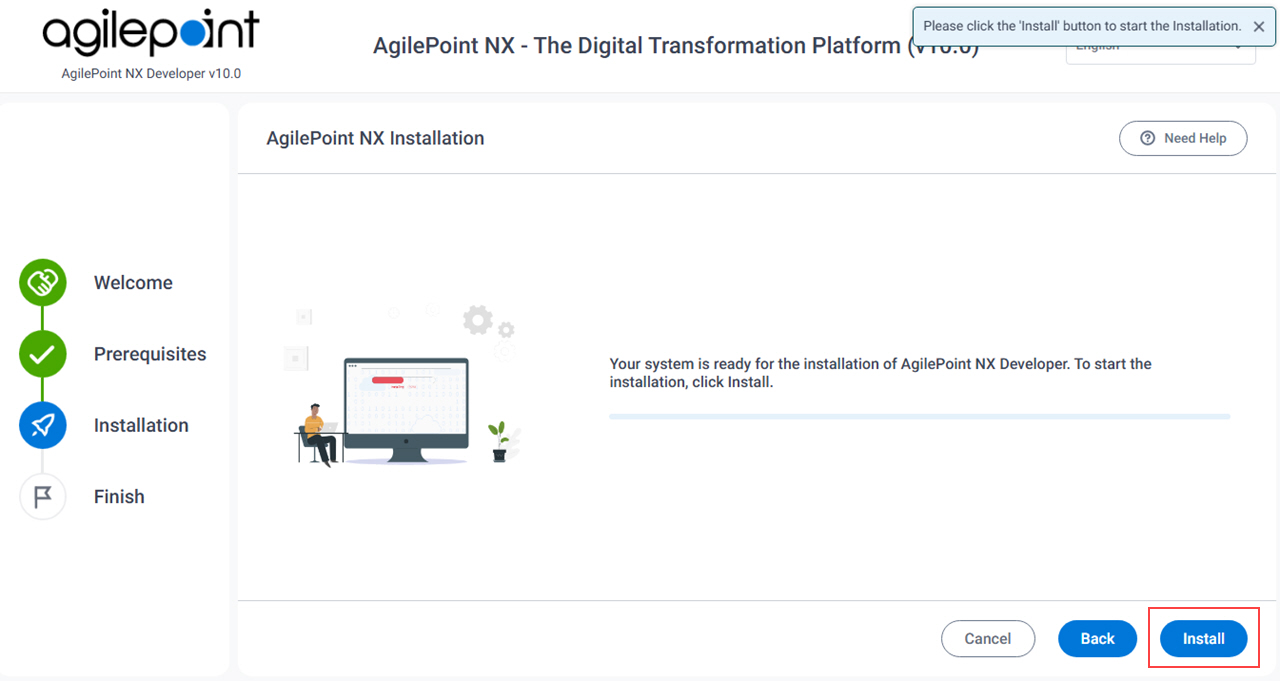Click the Prerequisites green checkmark icon
1280x681 pixels.
point(42,354)
